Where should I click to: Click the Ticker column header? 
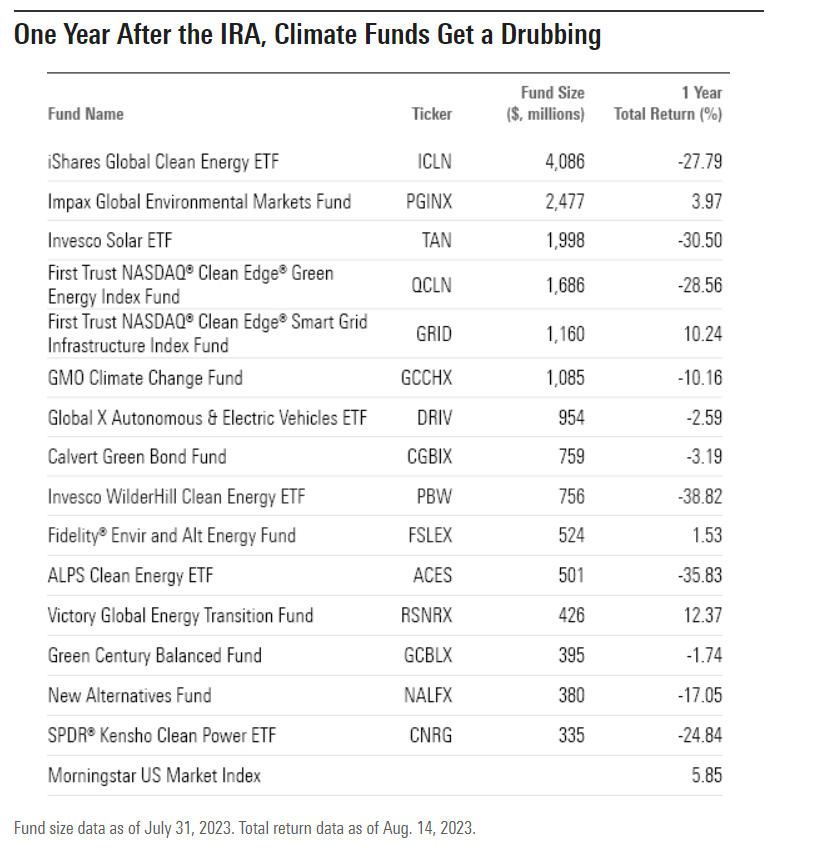(432, 114)
